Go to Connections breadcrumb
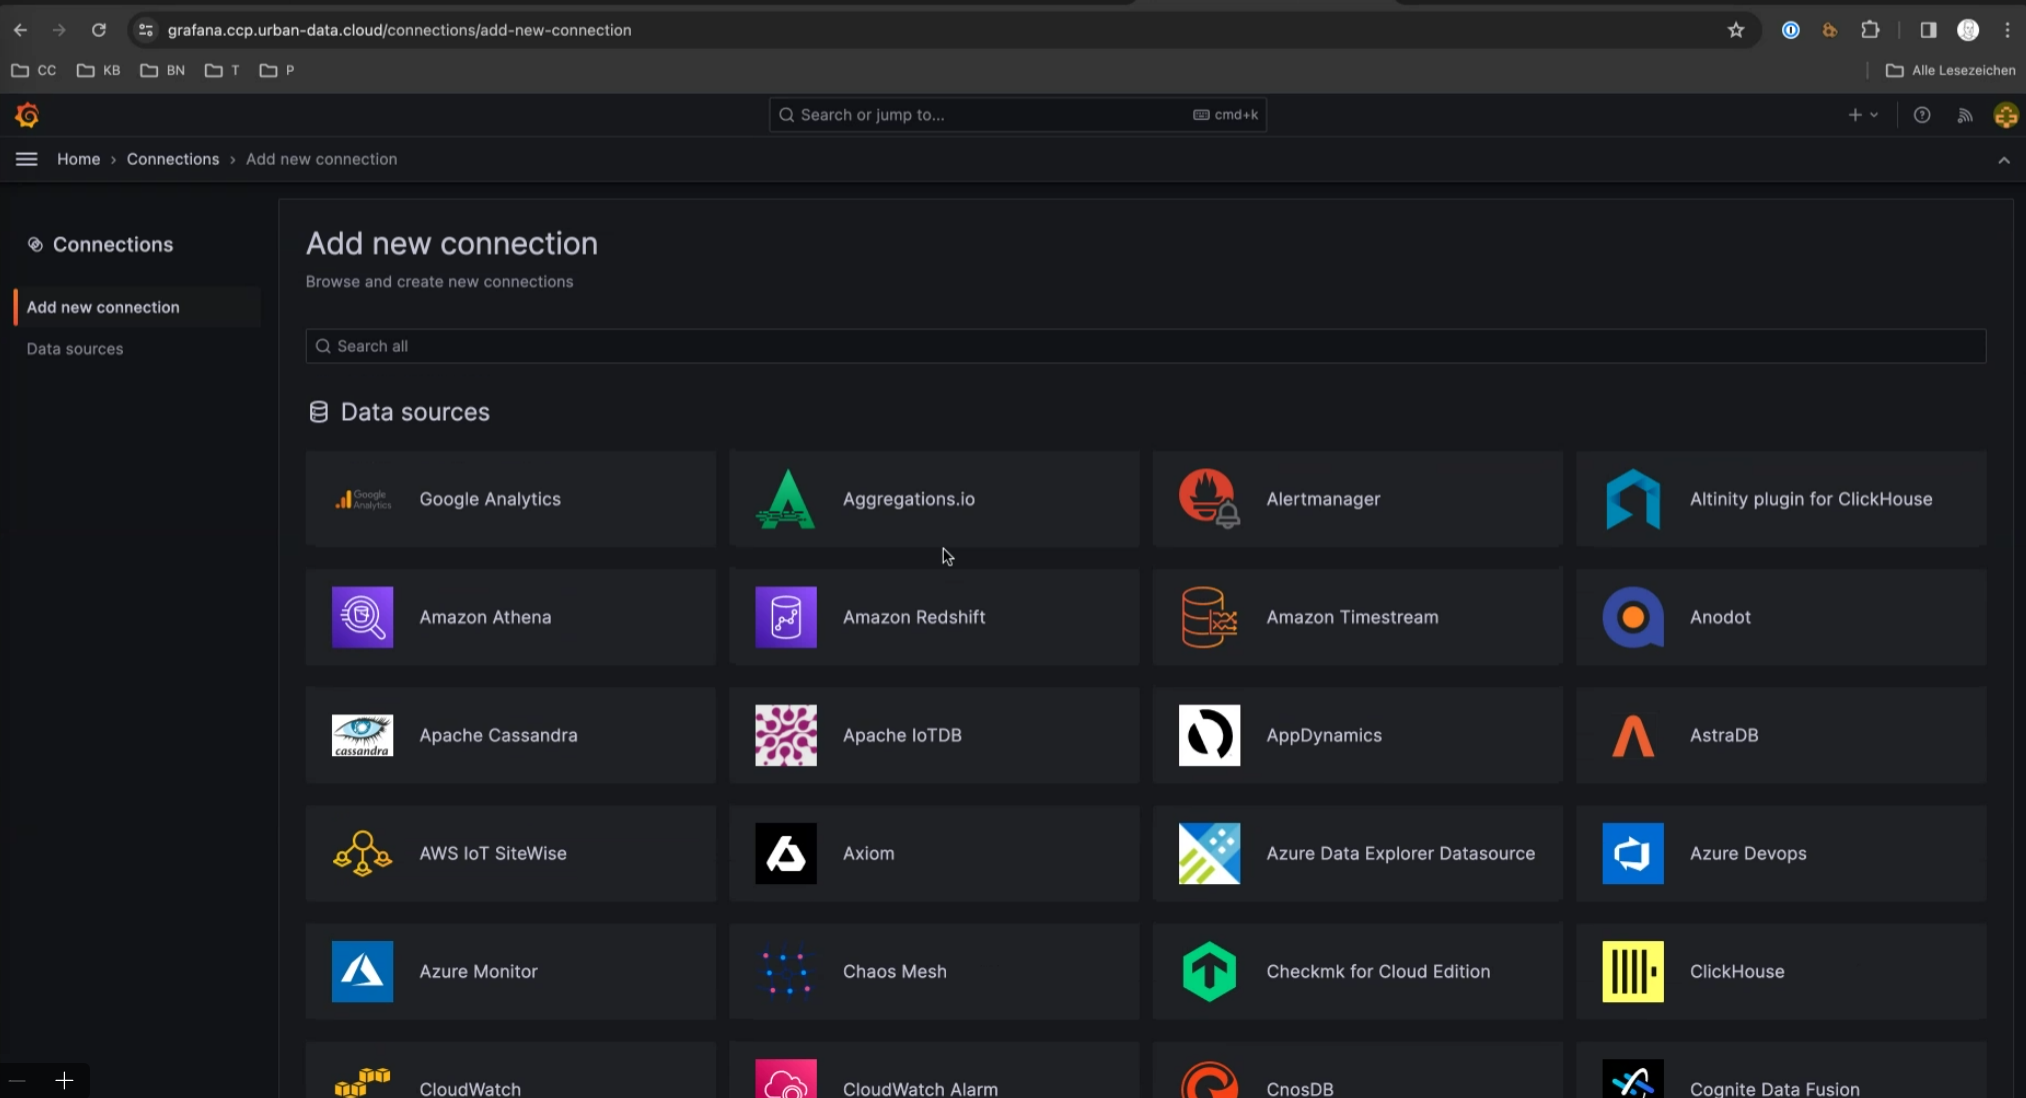The width and height of the screenshot is (2026, 1098). tap(173, 159)
